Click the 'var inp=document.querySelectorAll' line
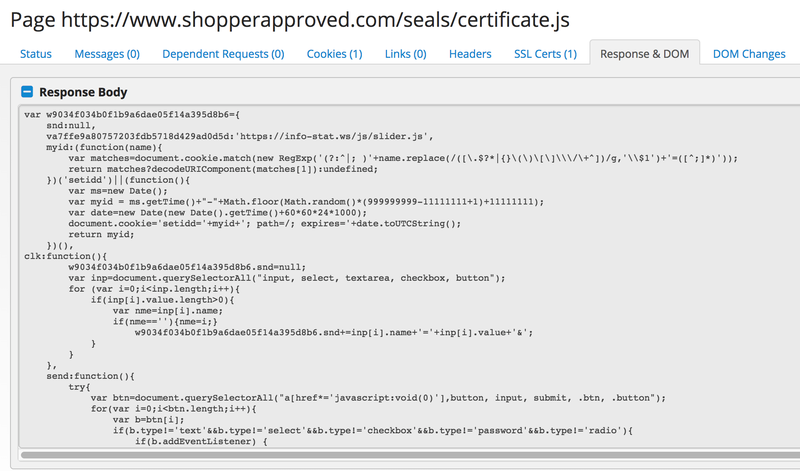Viewport: 800px width, 471px height. tap(287, 278)
